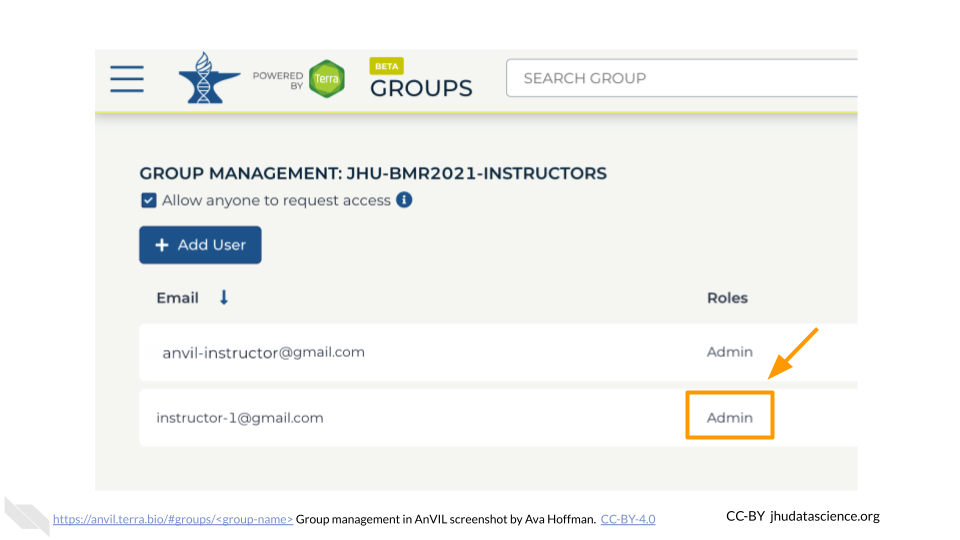Click the green Terra hexagon logo
This screenshot has height=540, width=960.
(326, 79)
